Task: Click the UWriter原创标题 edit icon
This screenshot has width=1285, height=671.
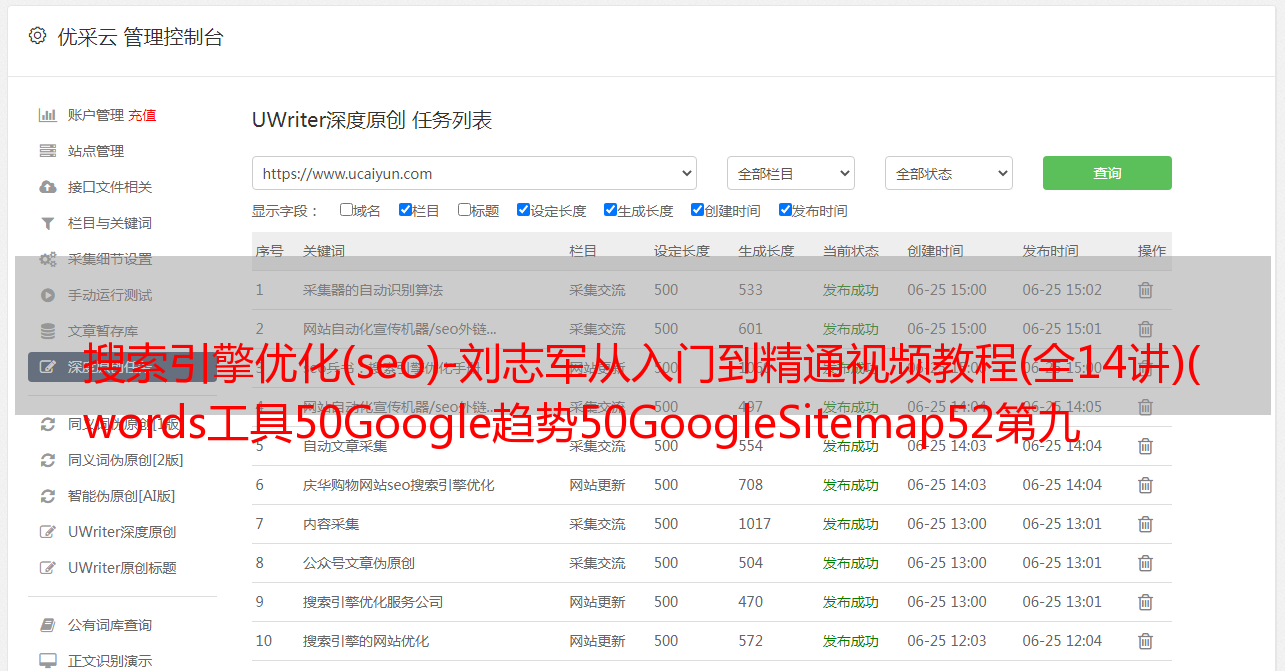Action: pos(47,568)
